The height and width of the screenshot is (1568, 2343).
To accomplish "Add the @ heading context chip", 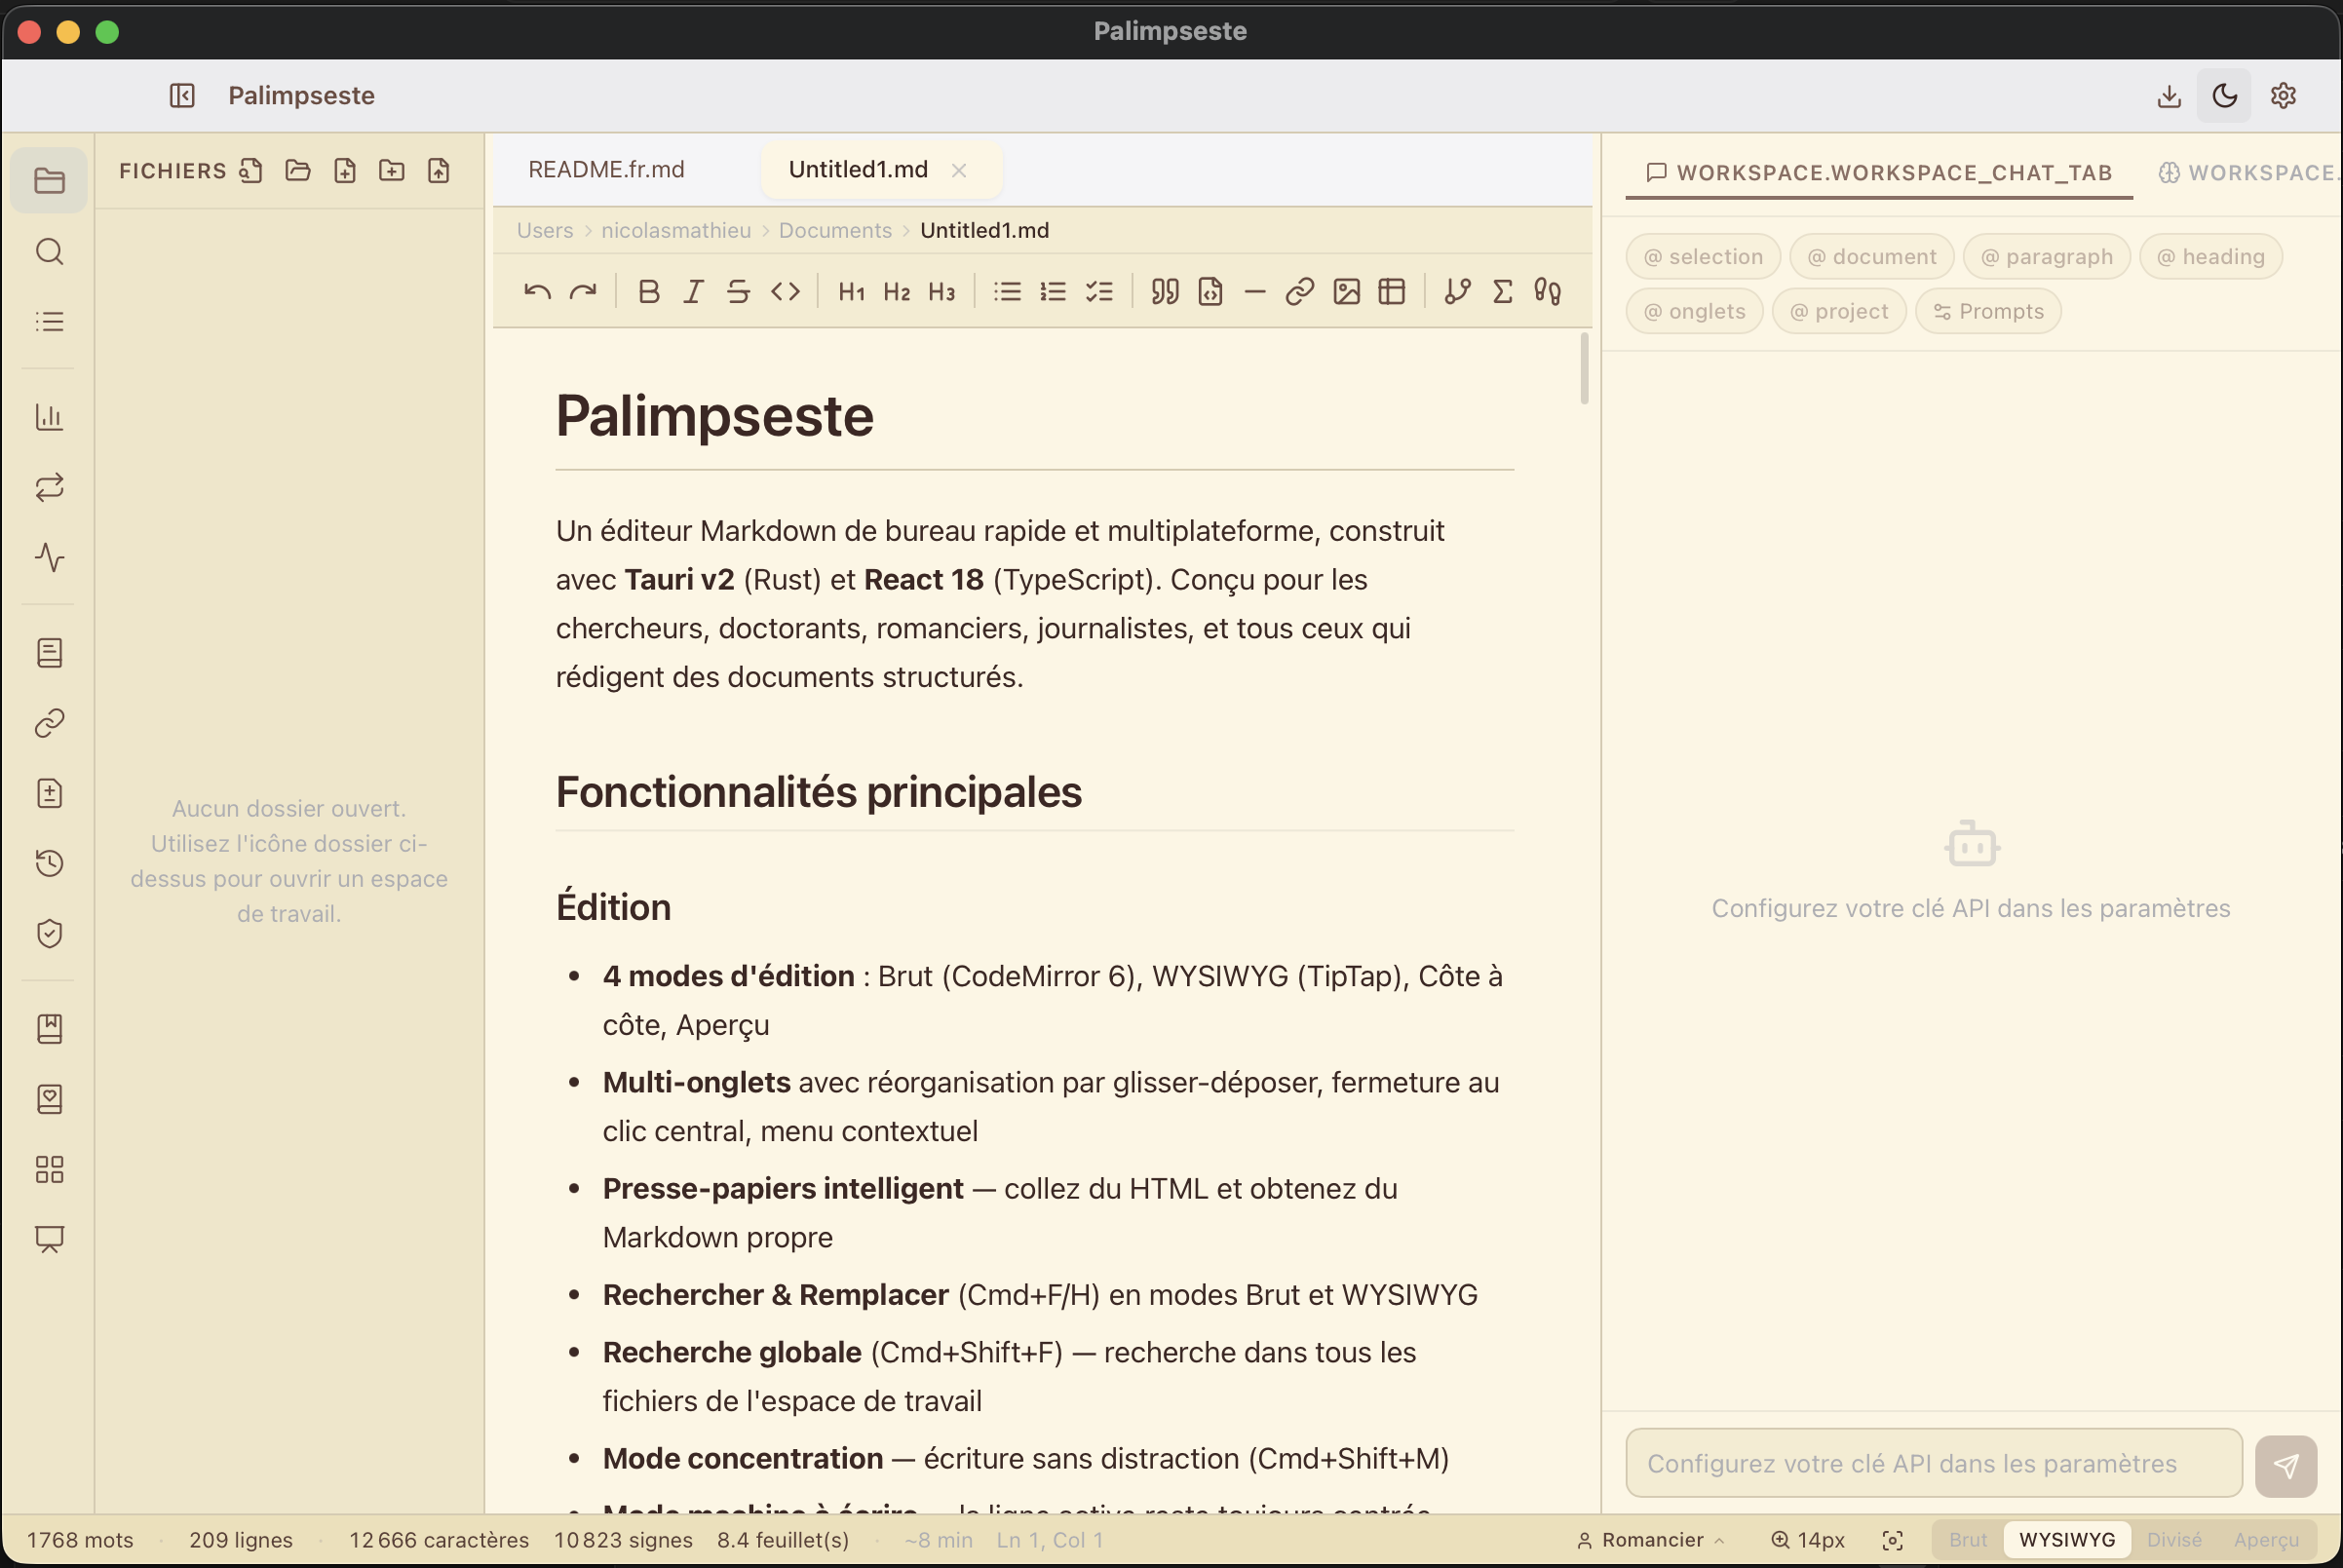I will pyautogui.click(x=2211, y=257).
